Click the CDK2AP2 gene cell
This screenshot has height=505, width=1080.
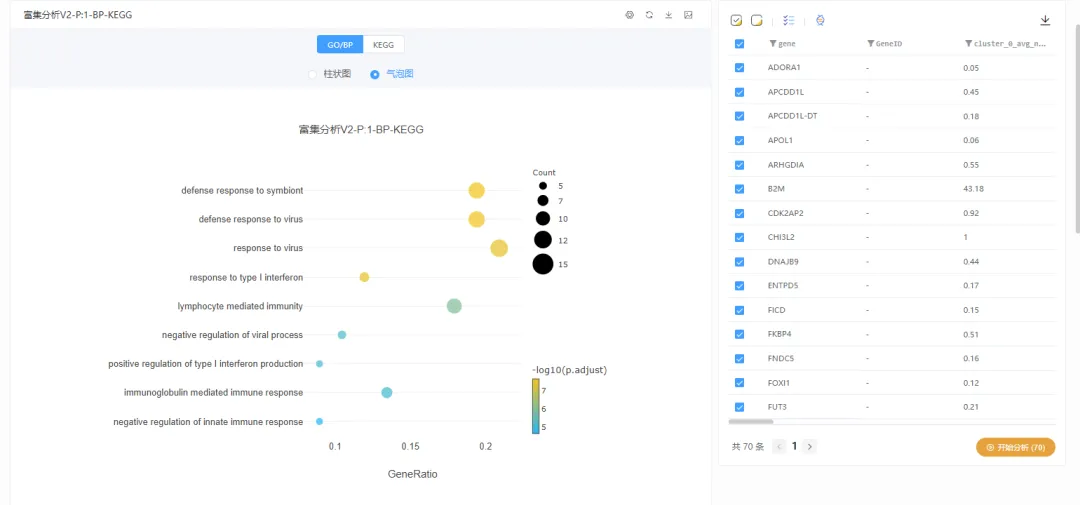pyautogui.click(x=785, y=213)
